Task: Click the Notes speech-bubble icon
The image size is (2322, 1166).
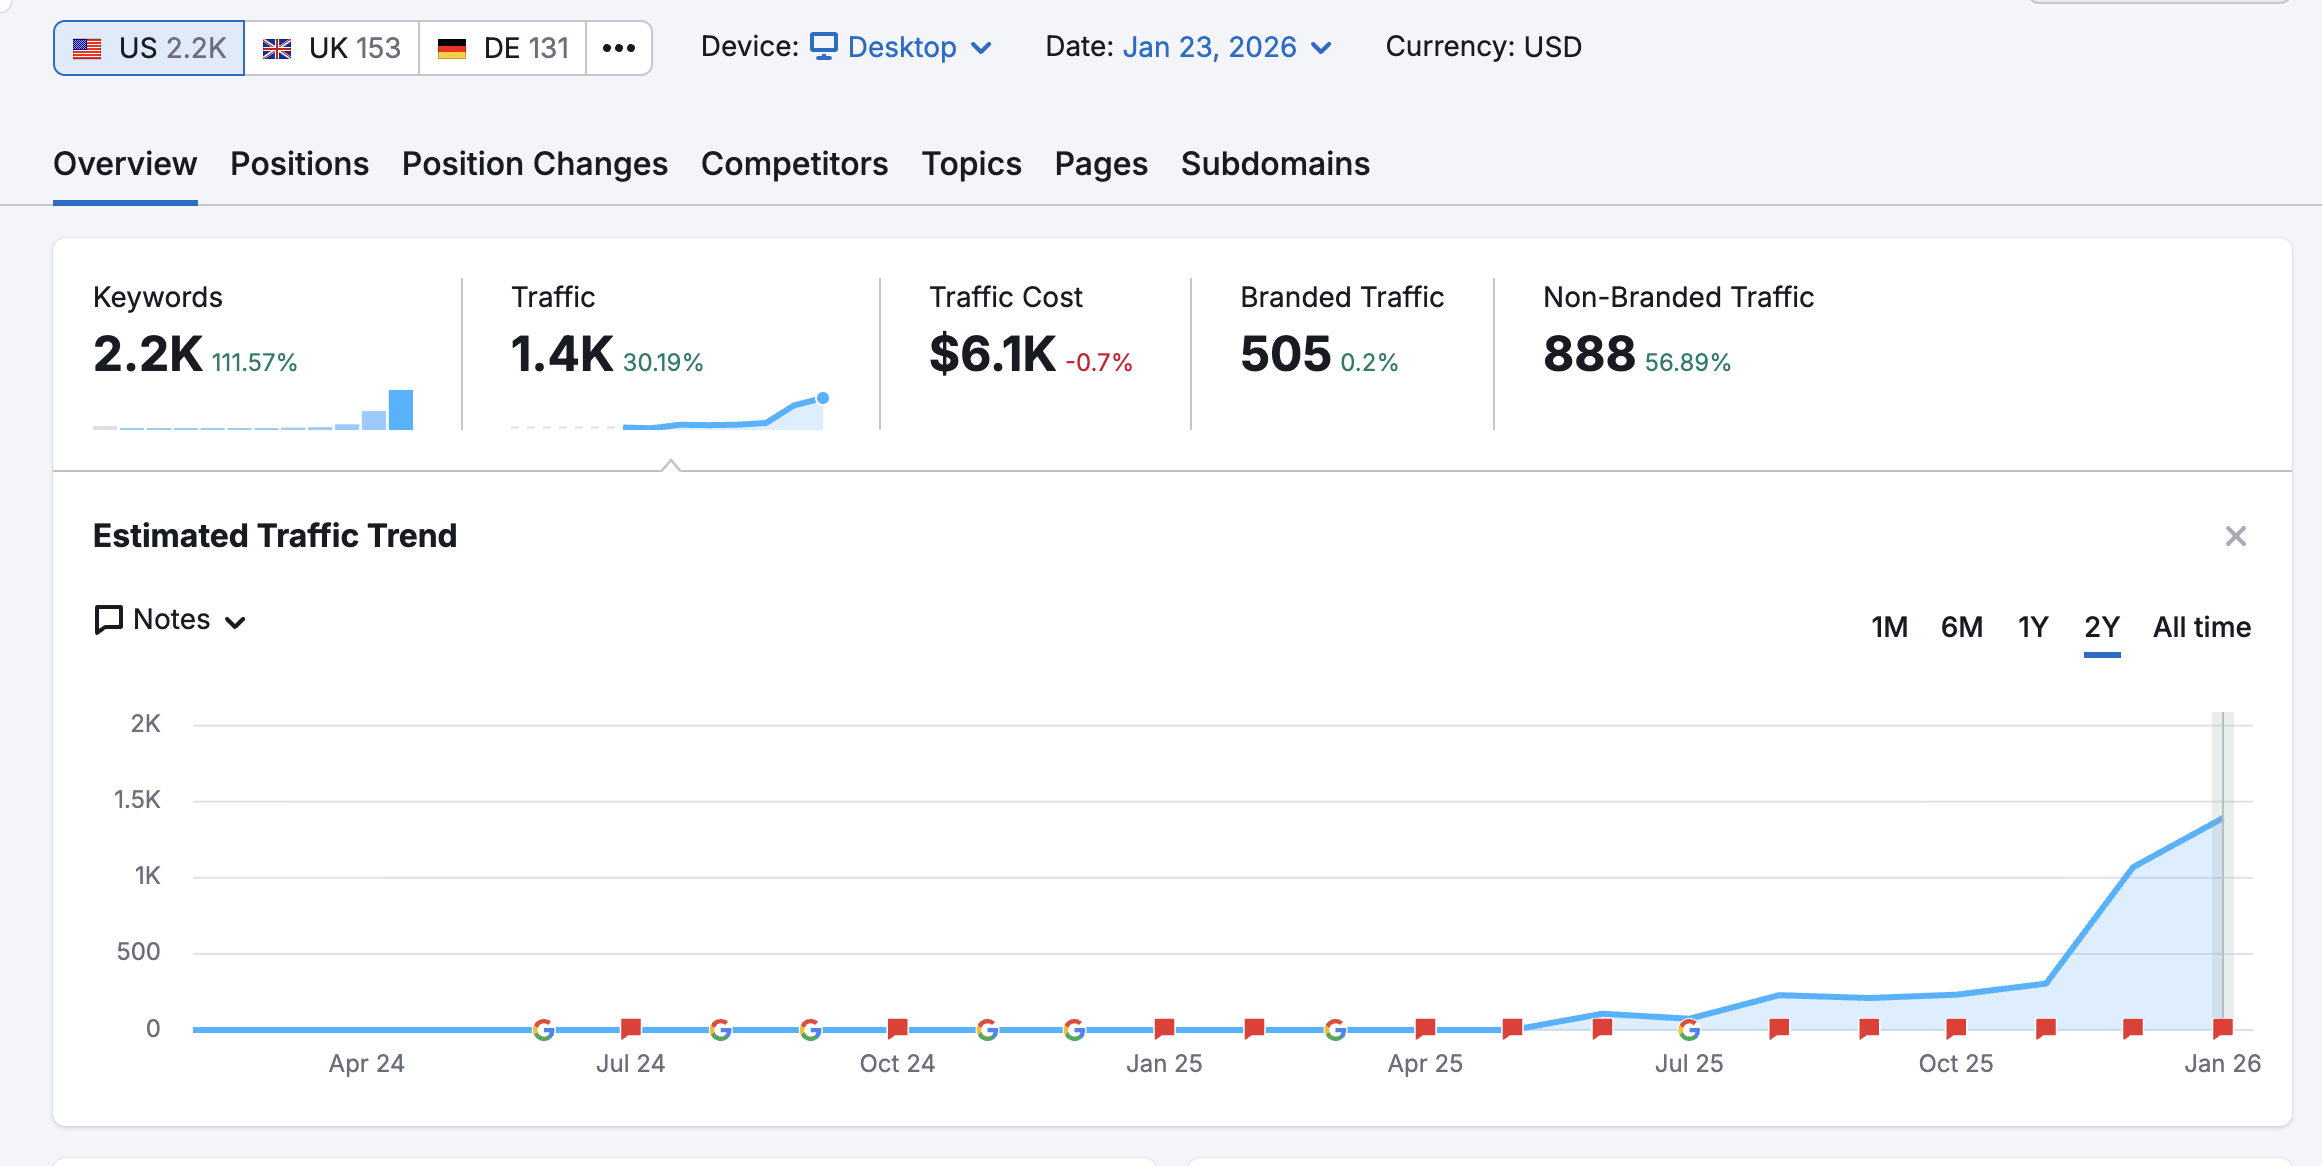Action: [x=108, y=620]
